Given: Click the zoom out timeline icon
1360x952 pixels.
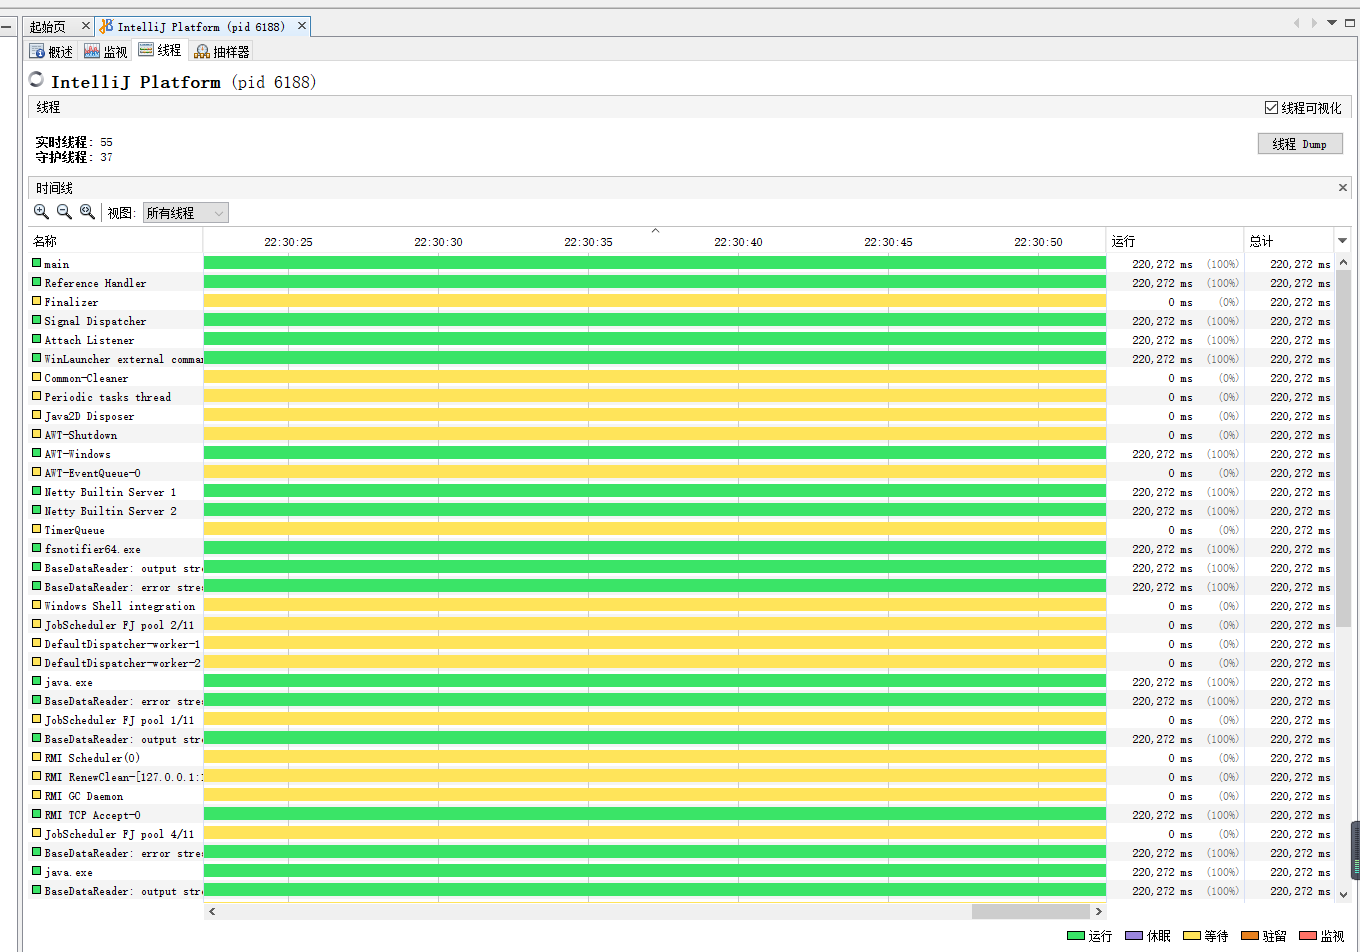Looking at the screenshot, I should pyautogui.click(x=64, y=212).
